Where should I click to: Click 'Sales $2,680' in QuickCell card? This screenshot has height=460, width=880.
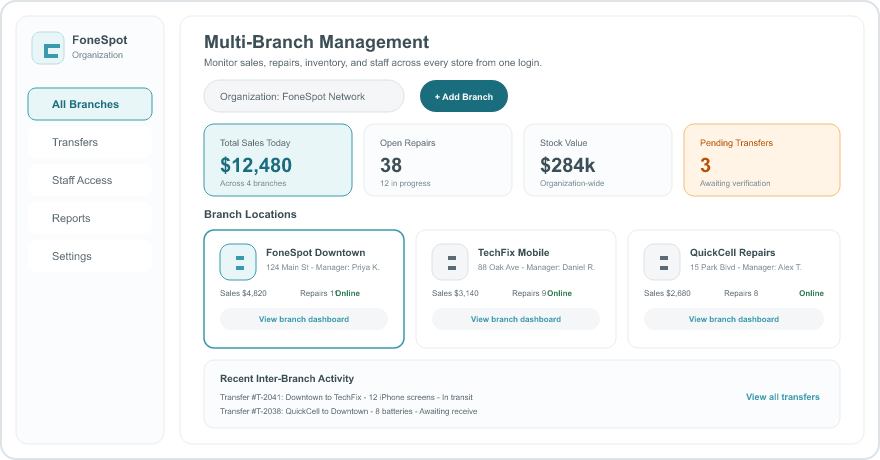click(667, 293)
